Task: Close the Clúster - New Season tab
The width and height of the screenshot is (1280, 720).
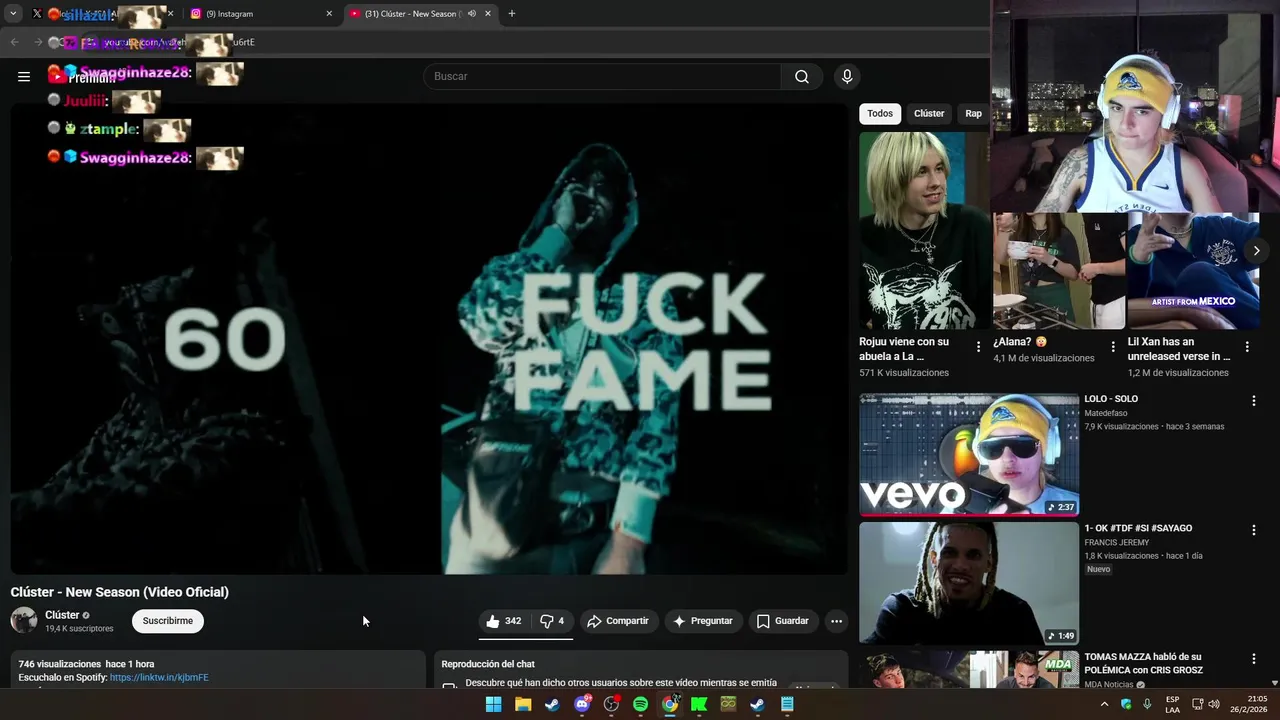Action: point(488,14)
